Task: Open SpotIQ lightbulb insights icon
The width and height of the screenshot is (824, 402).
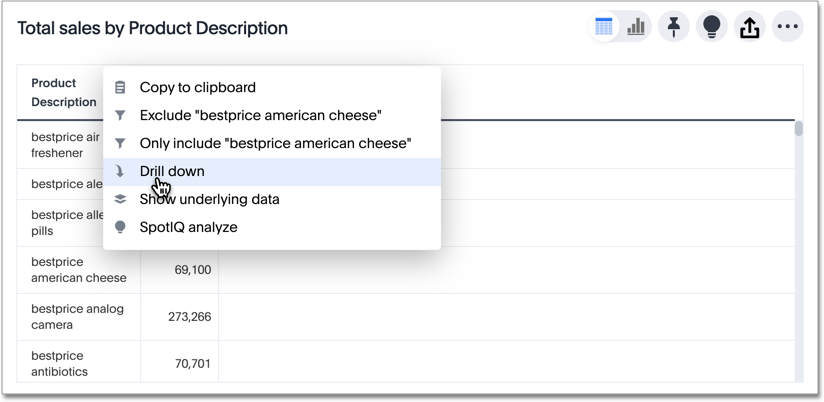Action: click(x=712, y=27)
